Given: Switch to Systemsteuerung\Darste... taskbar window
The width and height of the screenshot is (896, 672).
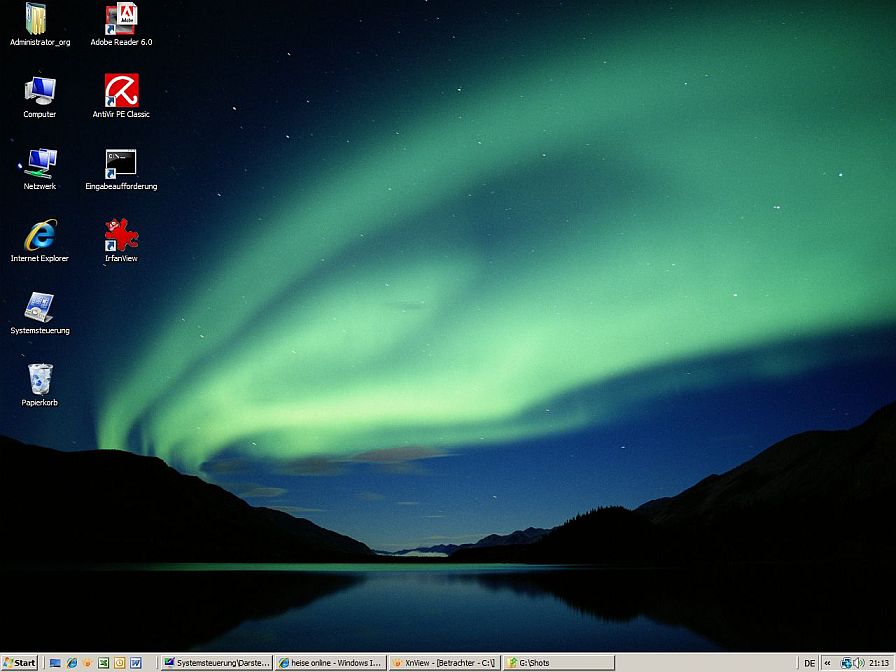Looking at the screenshot, I should (x=217, y=663).
